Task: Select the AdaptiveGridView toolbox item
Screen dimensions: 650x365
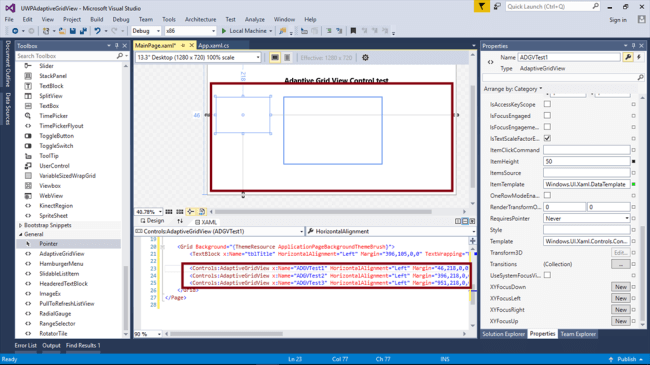Action: point(61,254)
